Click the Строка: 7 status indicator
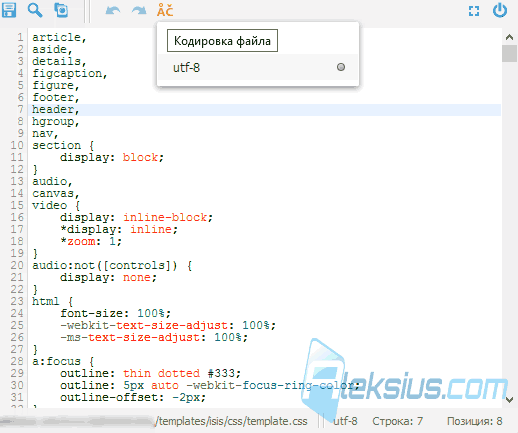 397,421
